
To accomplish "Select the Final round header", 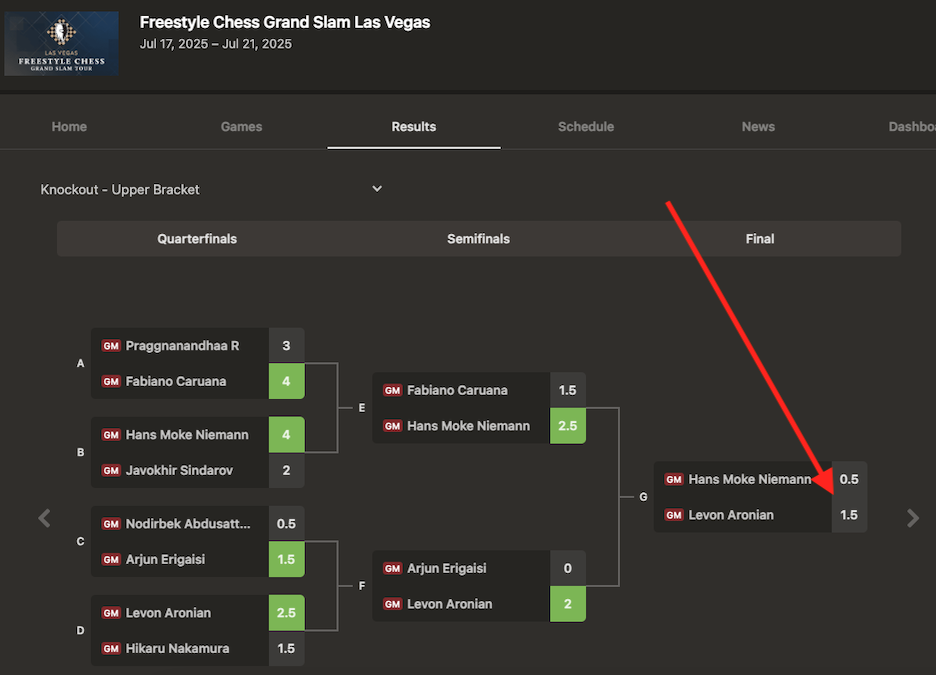I will coord(760,239).
